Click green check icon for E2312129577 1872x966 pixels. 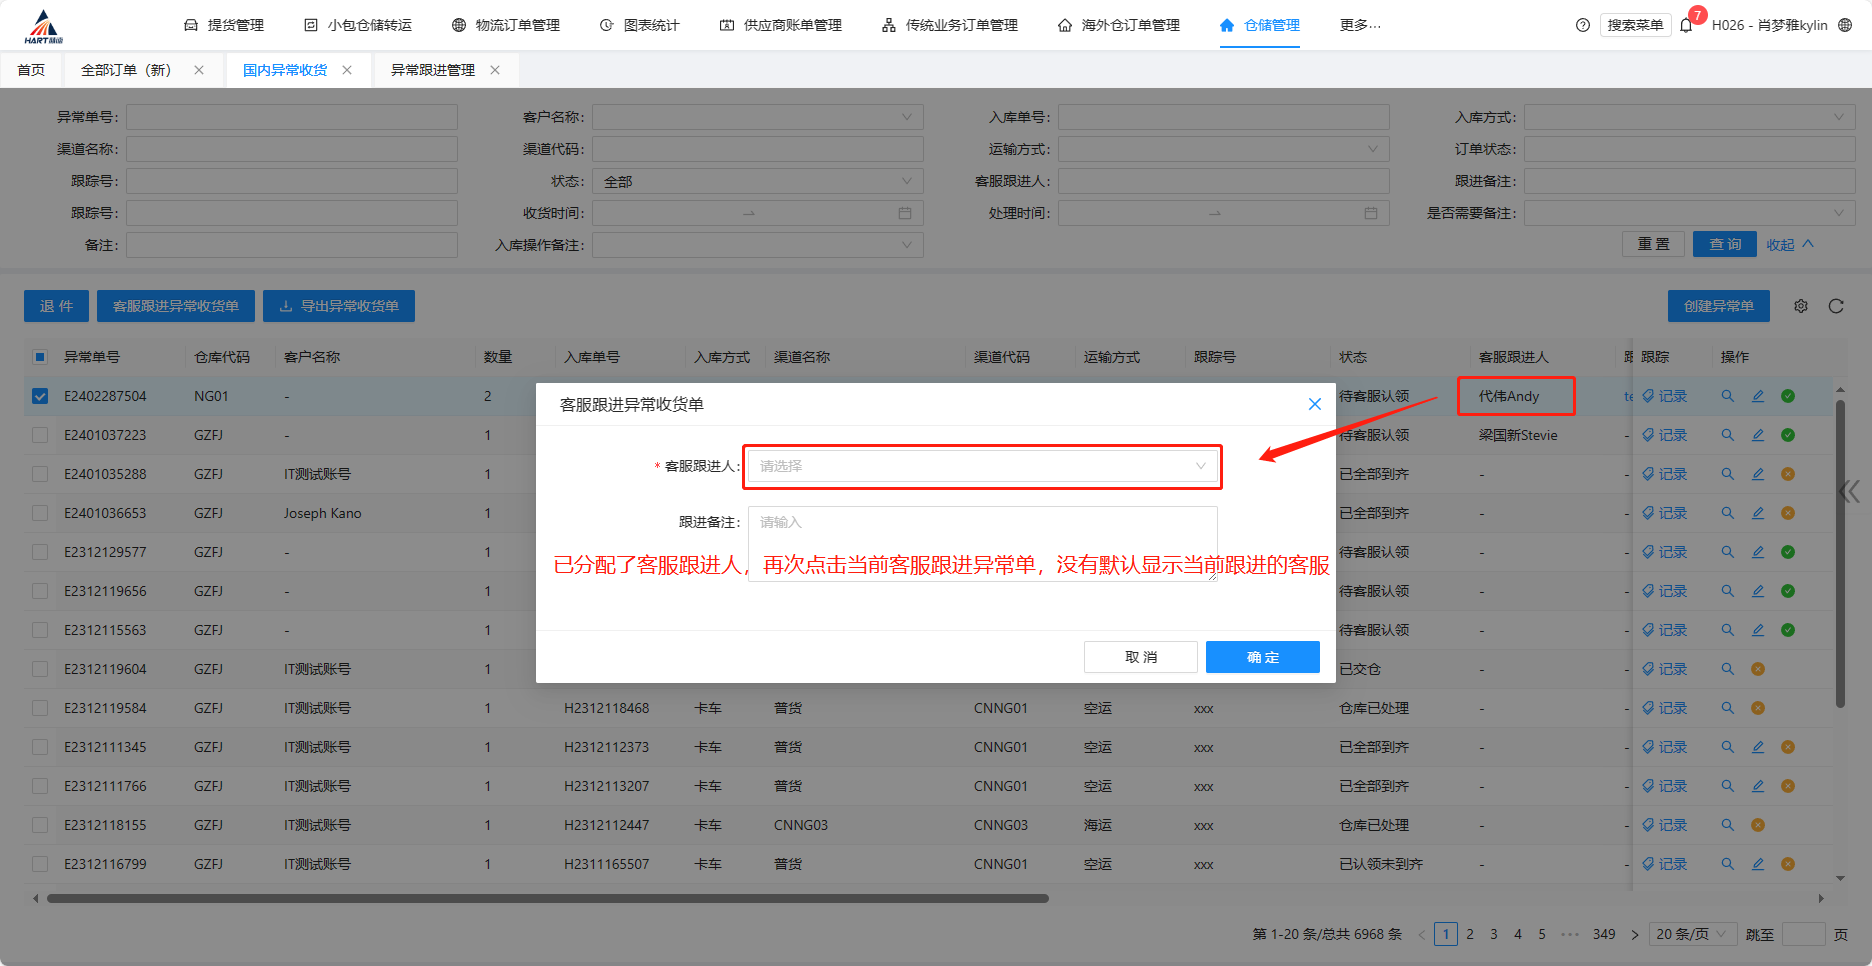coord(1787,552)
